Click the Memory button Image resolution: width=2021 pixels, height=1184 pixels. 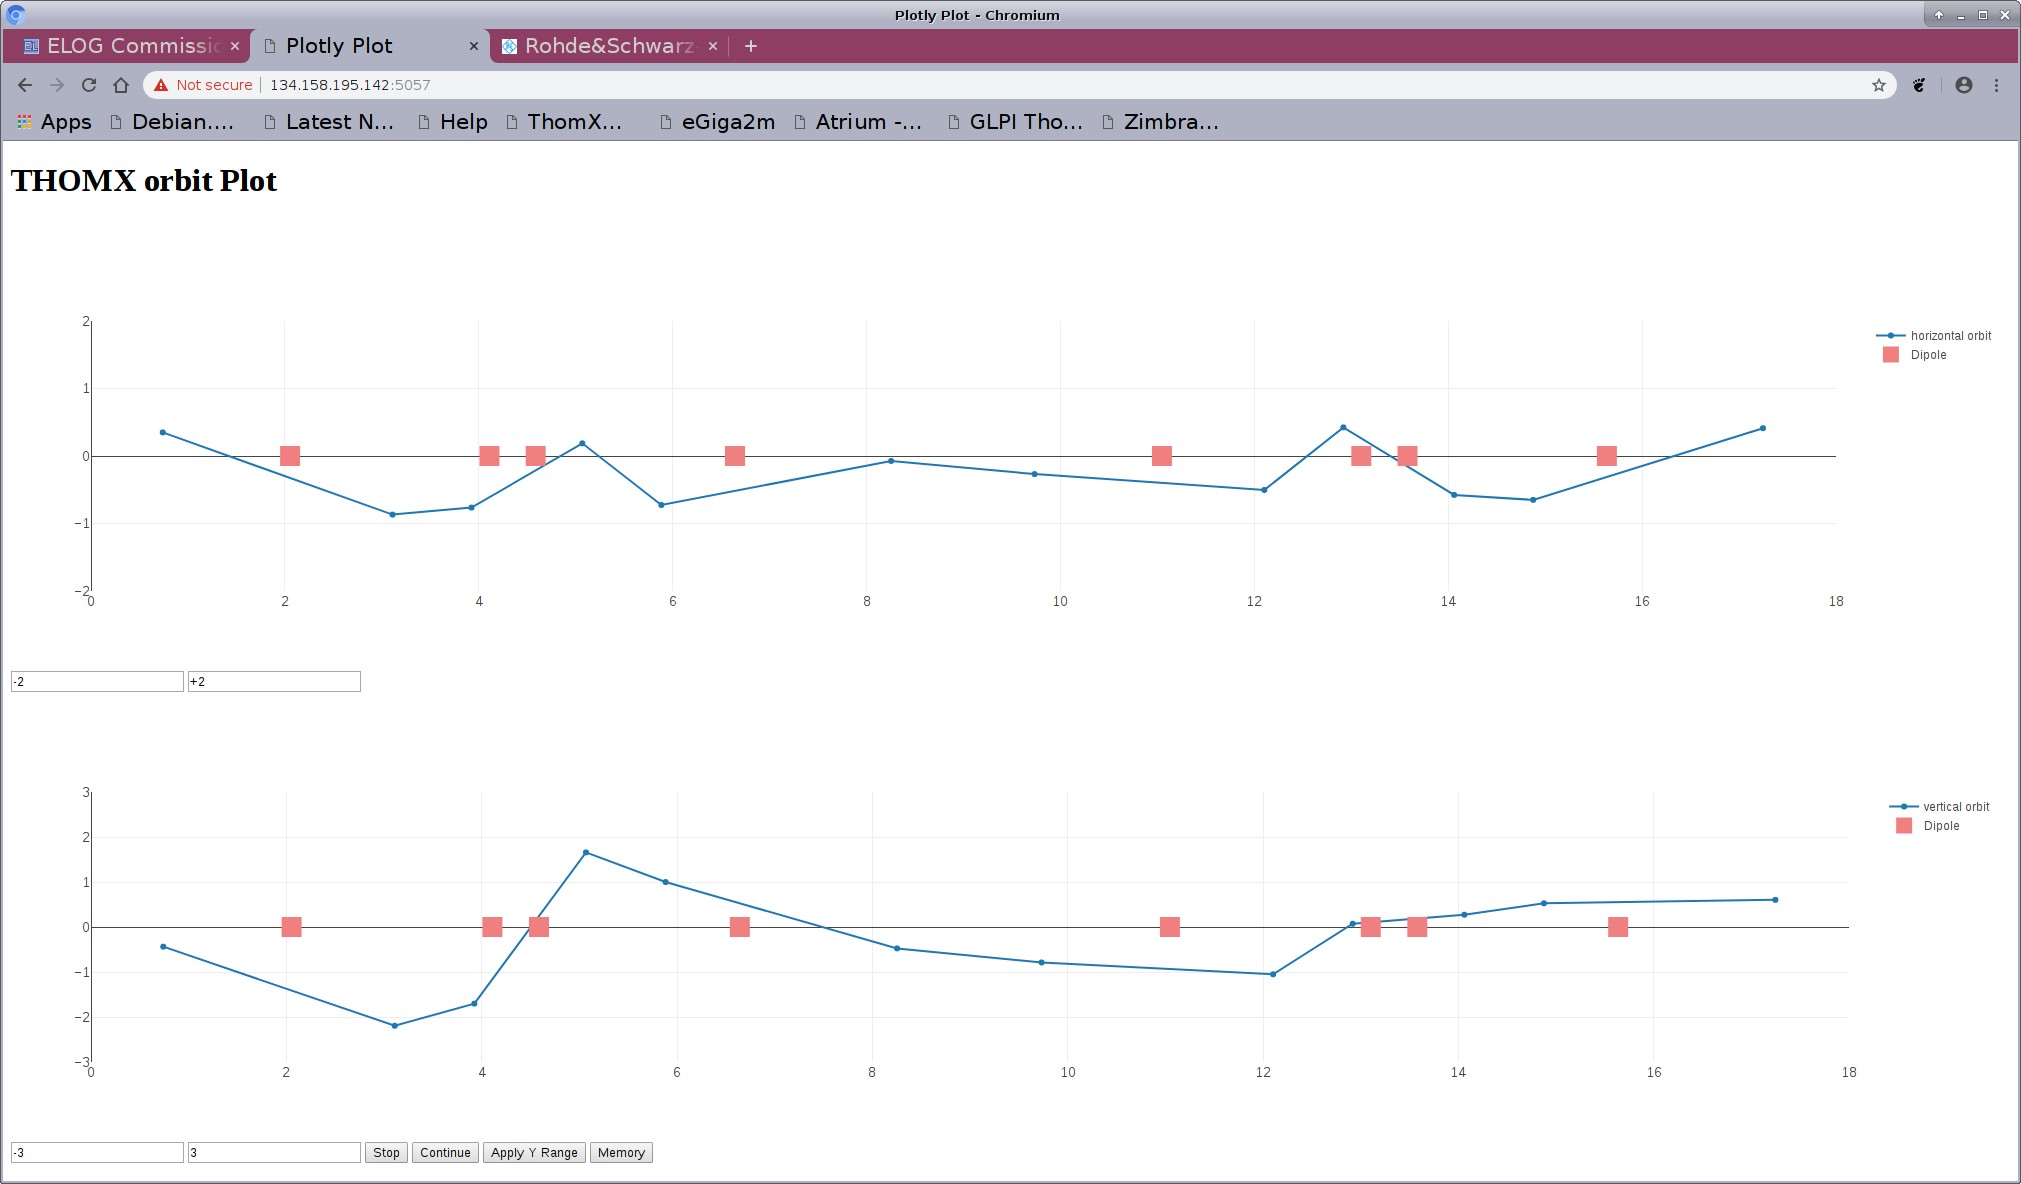621,1153
